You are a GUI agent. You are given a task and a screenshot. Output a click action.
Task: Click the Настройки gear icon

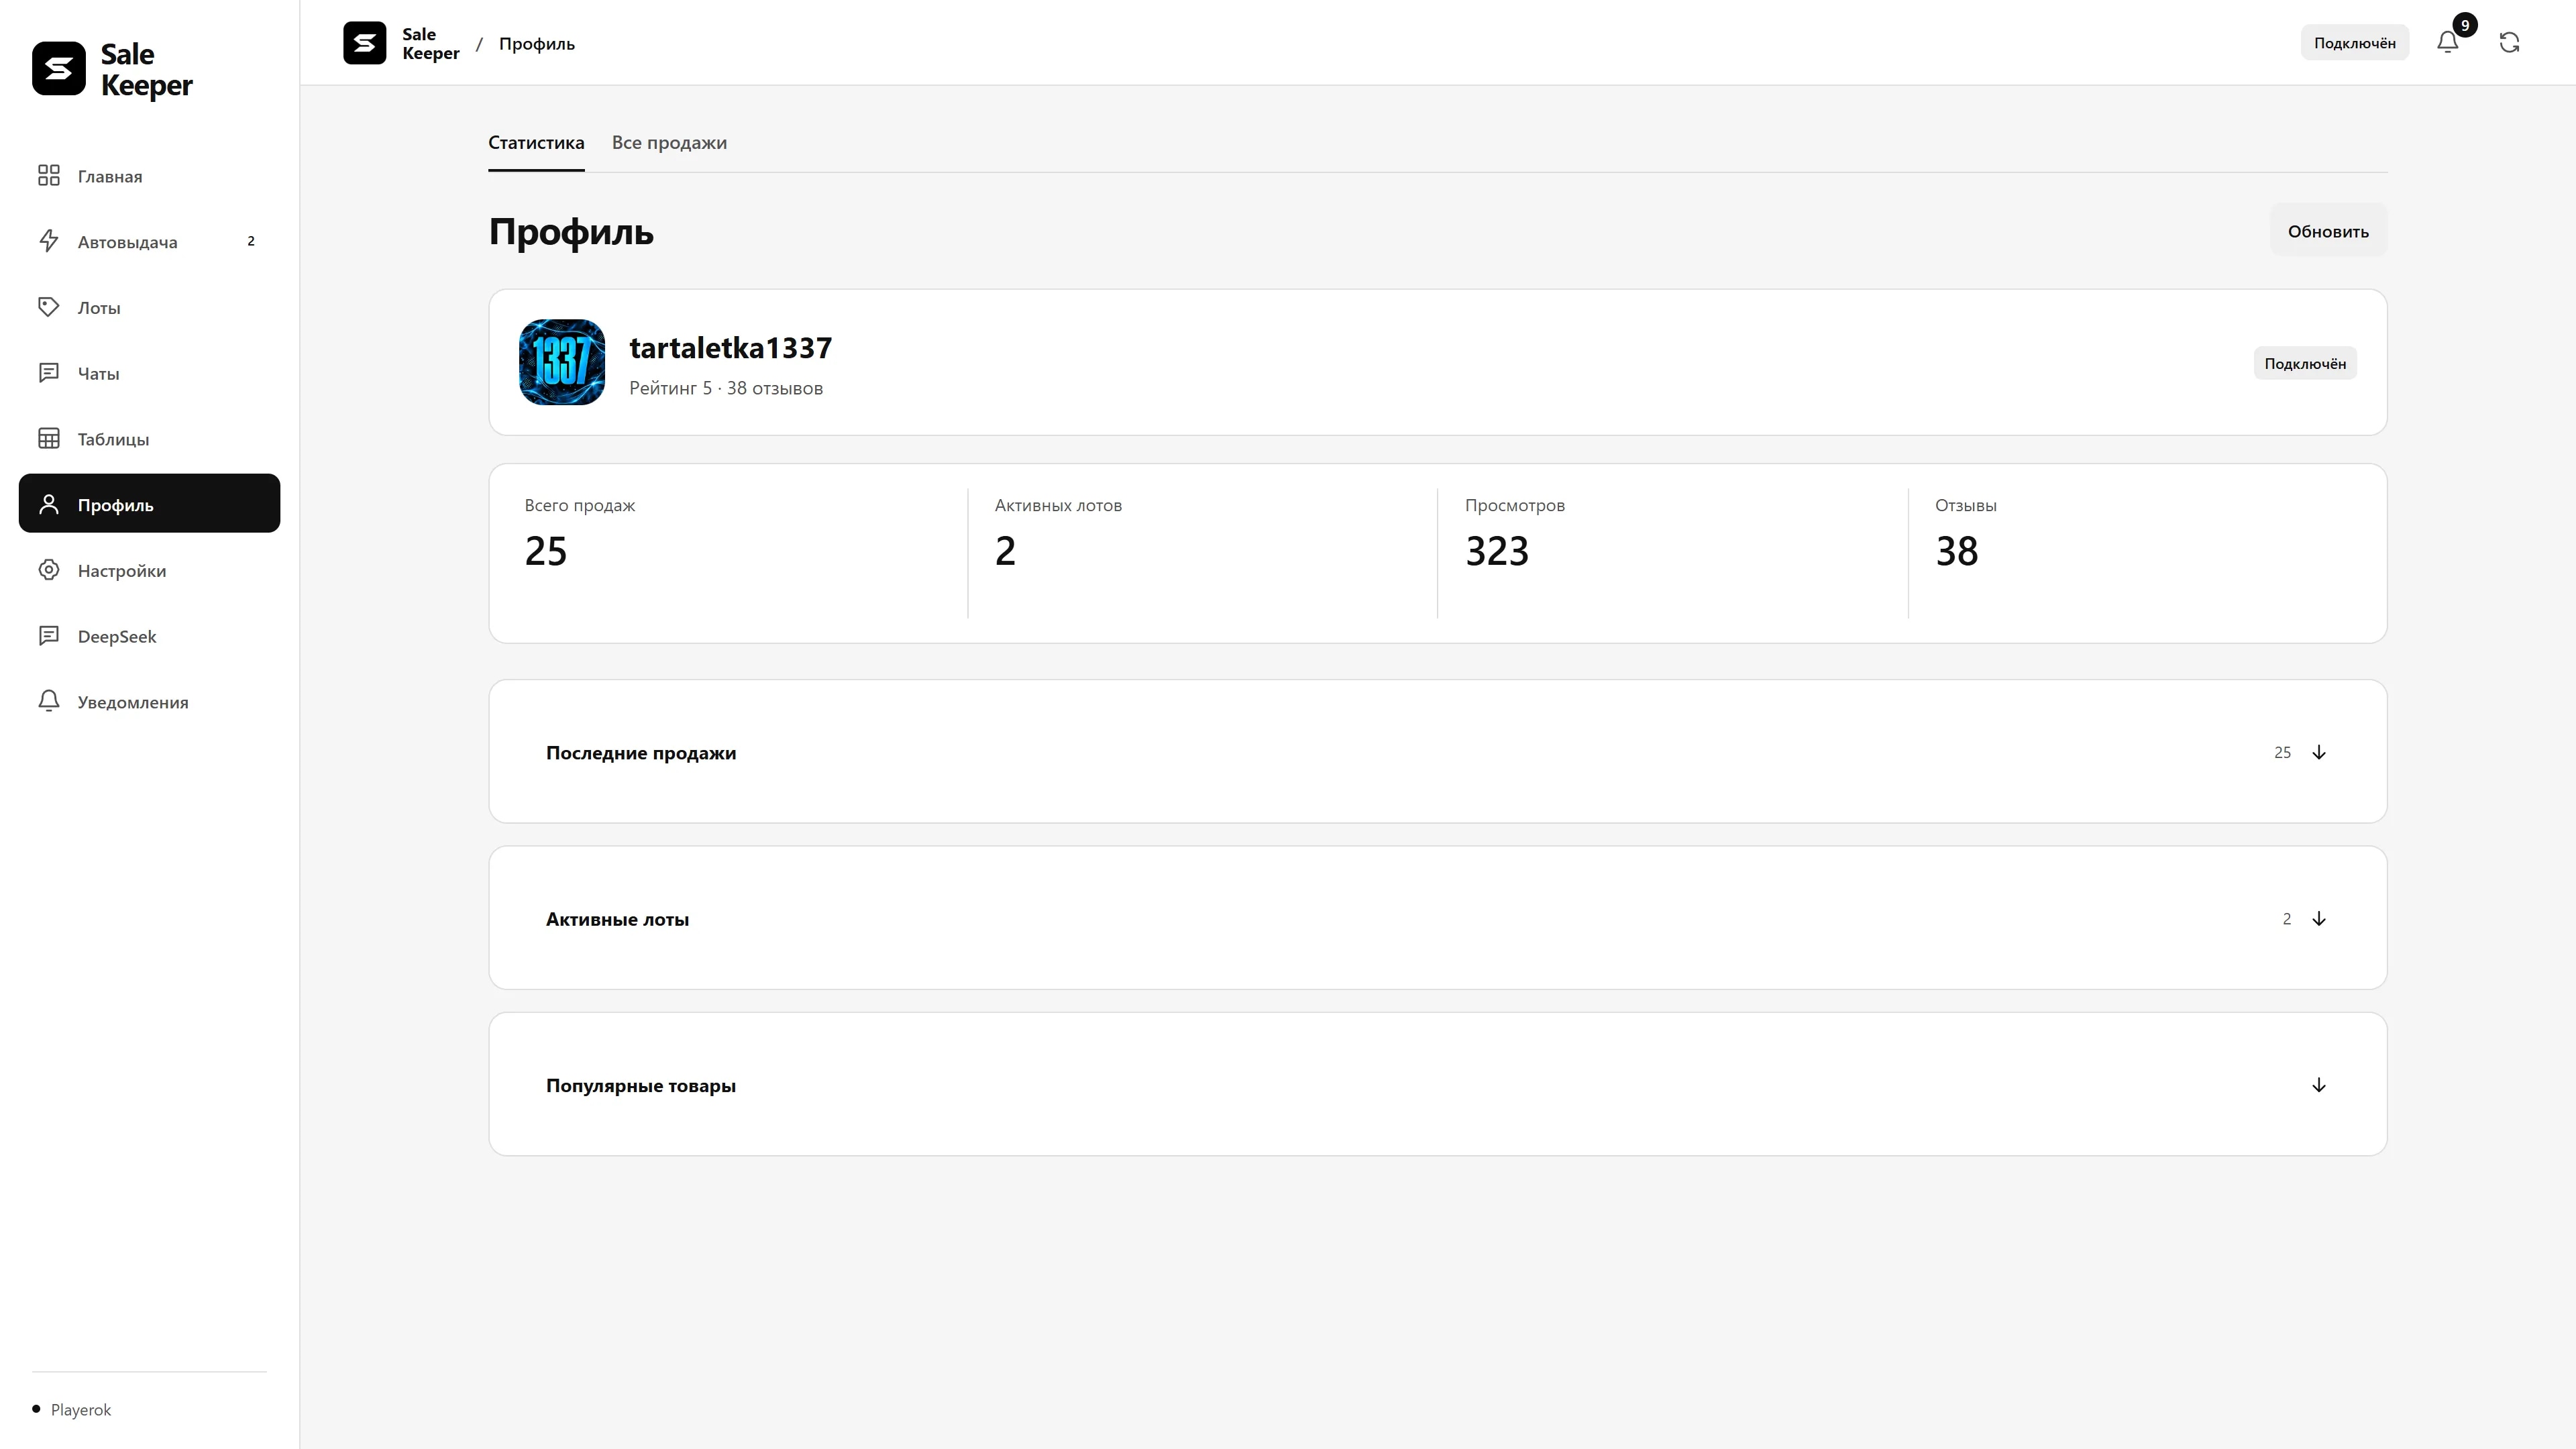pos(48,570)
